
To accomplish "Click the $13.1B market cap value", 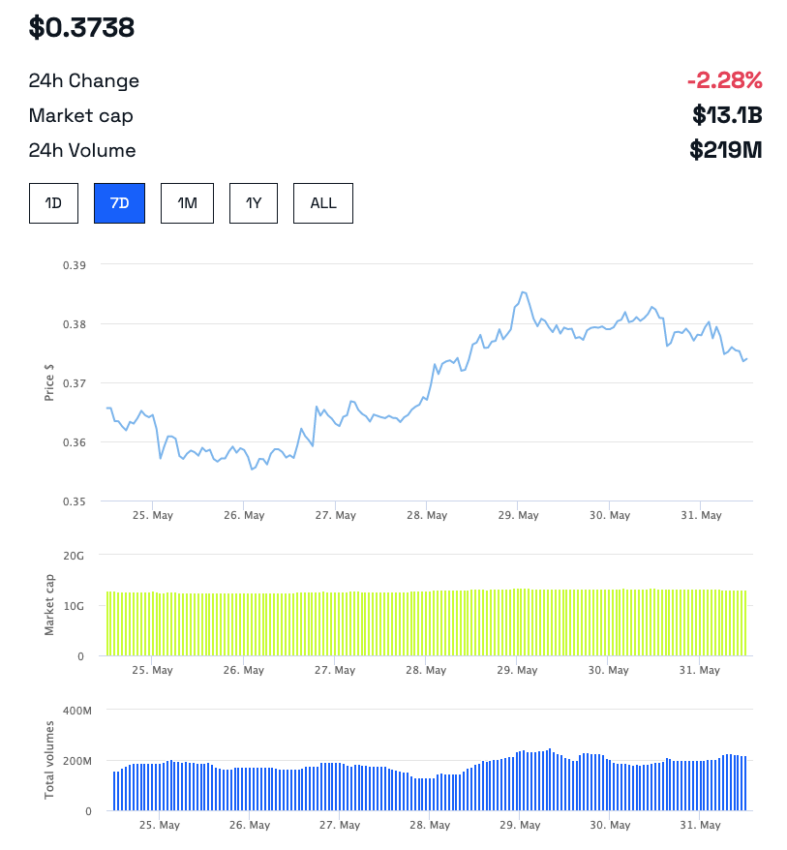I will pos(727,115).
